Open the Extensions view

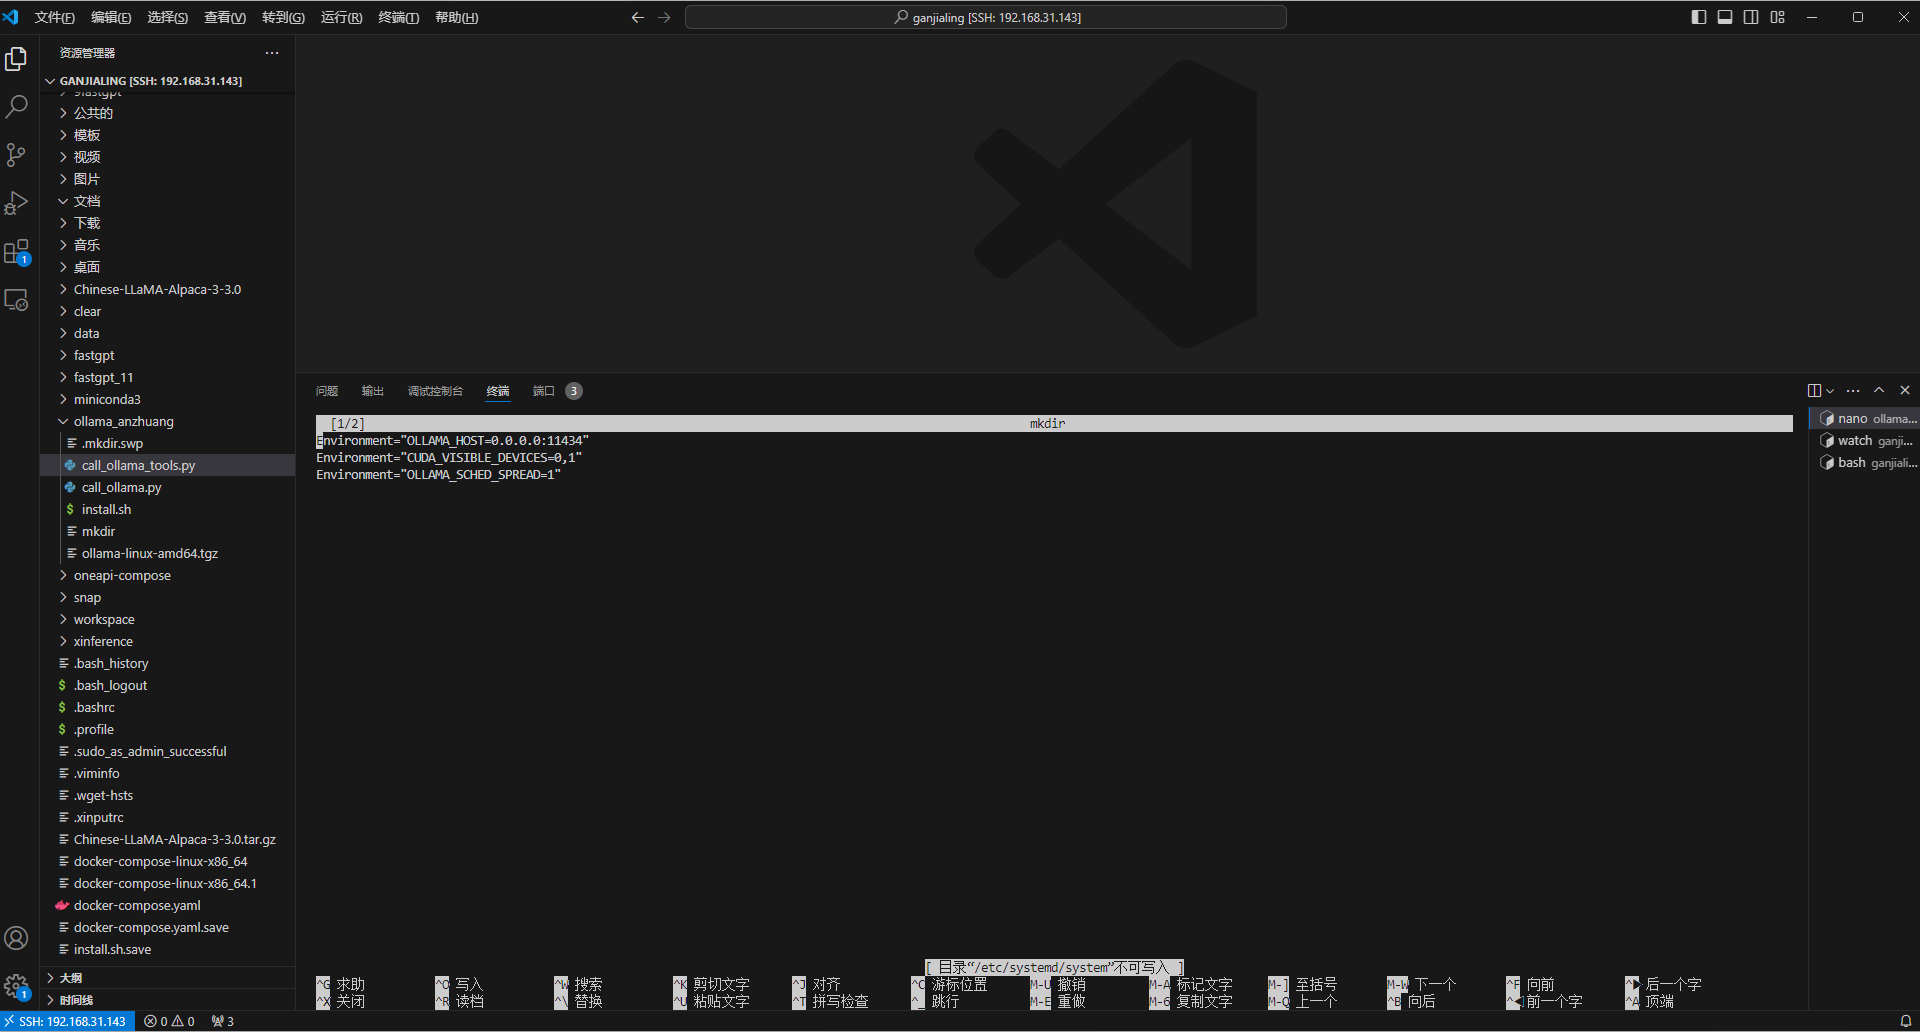16,251
